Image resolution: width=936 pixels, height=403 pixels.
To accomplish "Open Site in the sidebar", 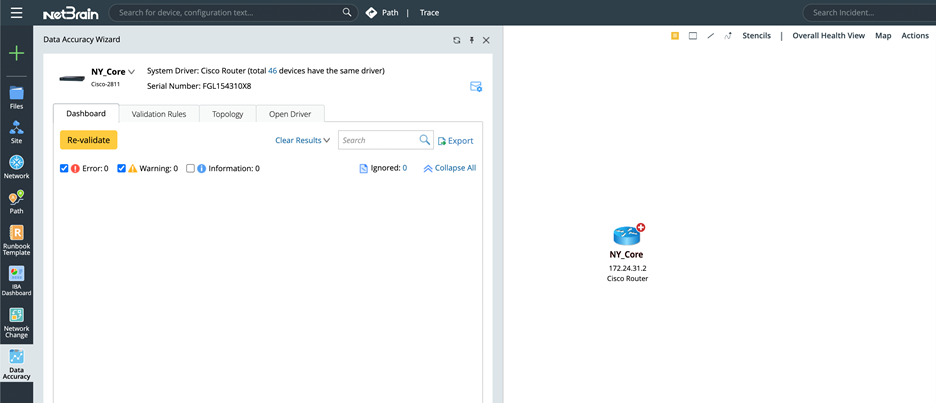I will (17, 133).
